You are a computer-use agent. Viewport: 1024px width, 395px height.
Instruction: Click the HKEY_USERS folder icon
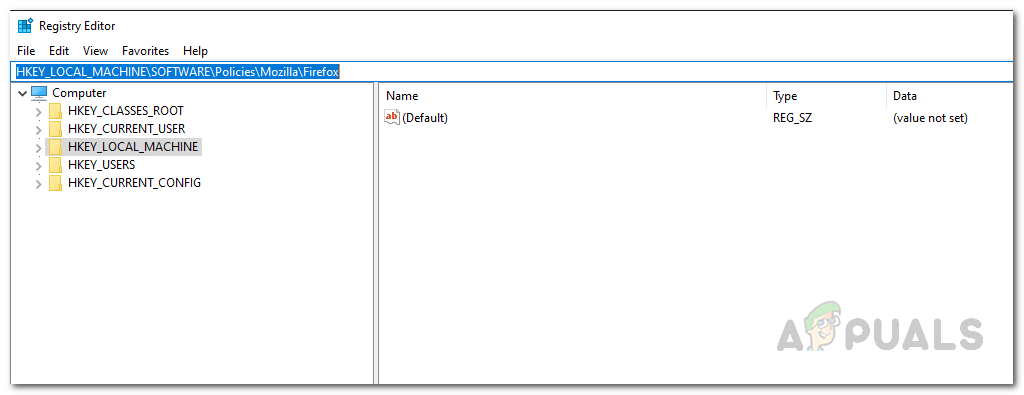coord(55,165)
